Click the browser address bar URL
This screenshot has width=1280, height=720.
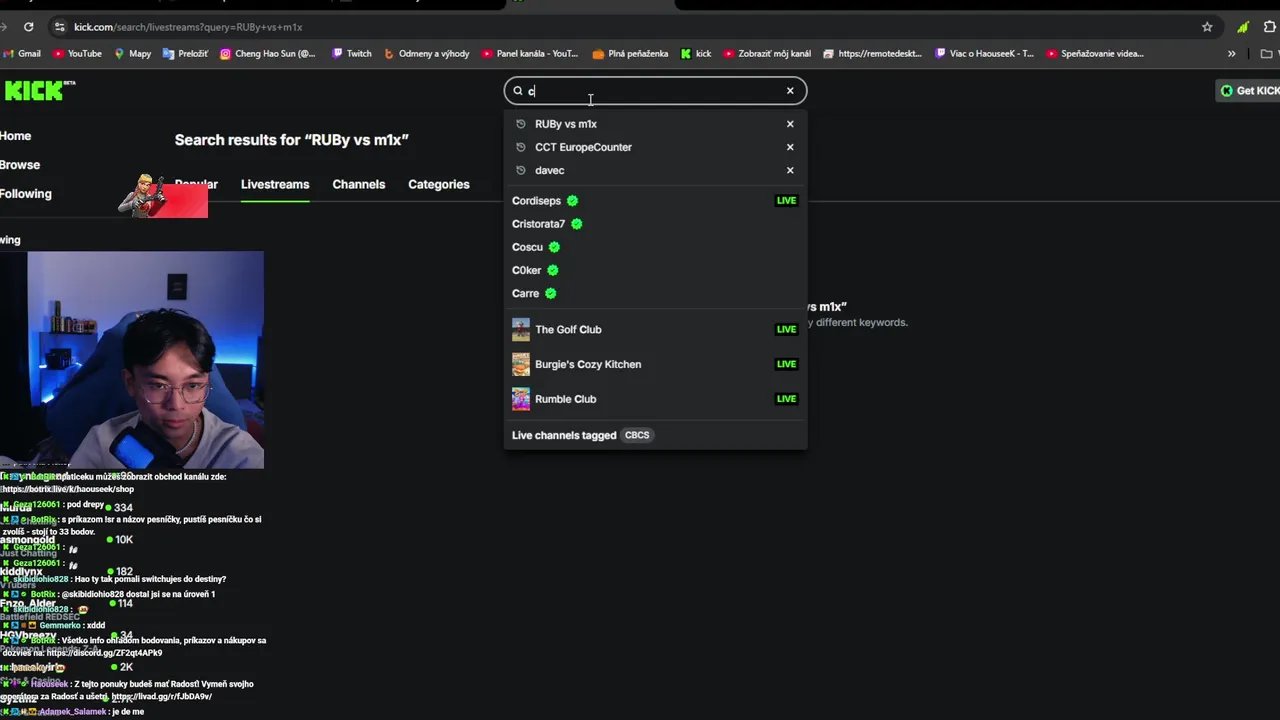click(188, 27)
